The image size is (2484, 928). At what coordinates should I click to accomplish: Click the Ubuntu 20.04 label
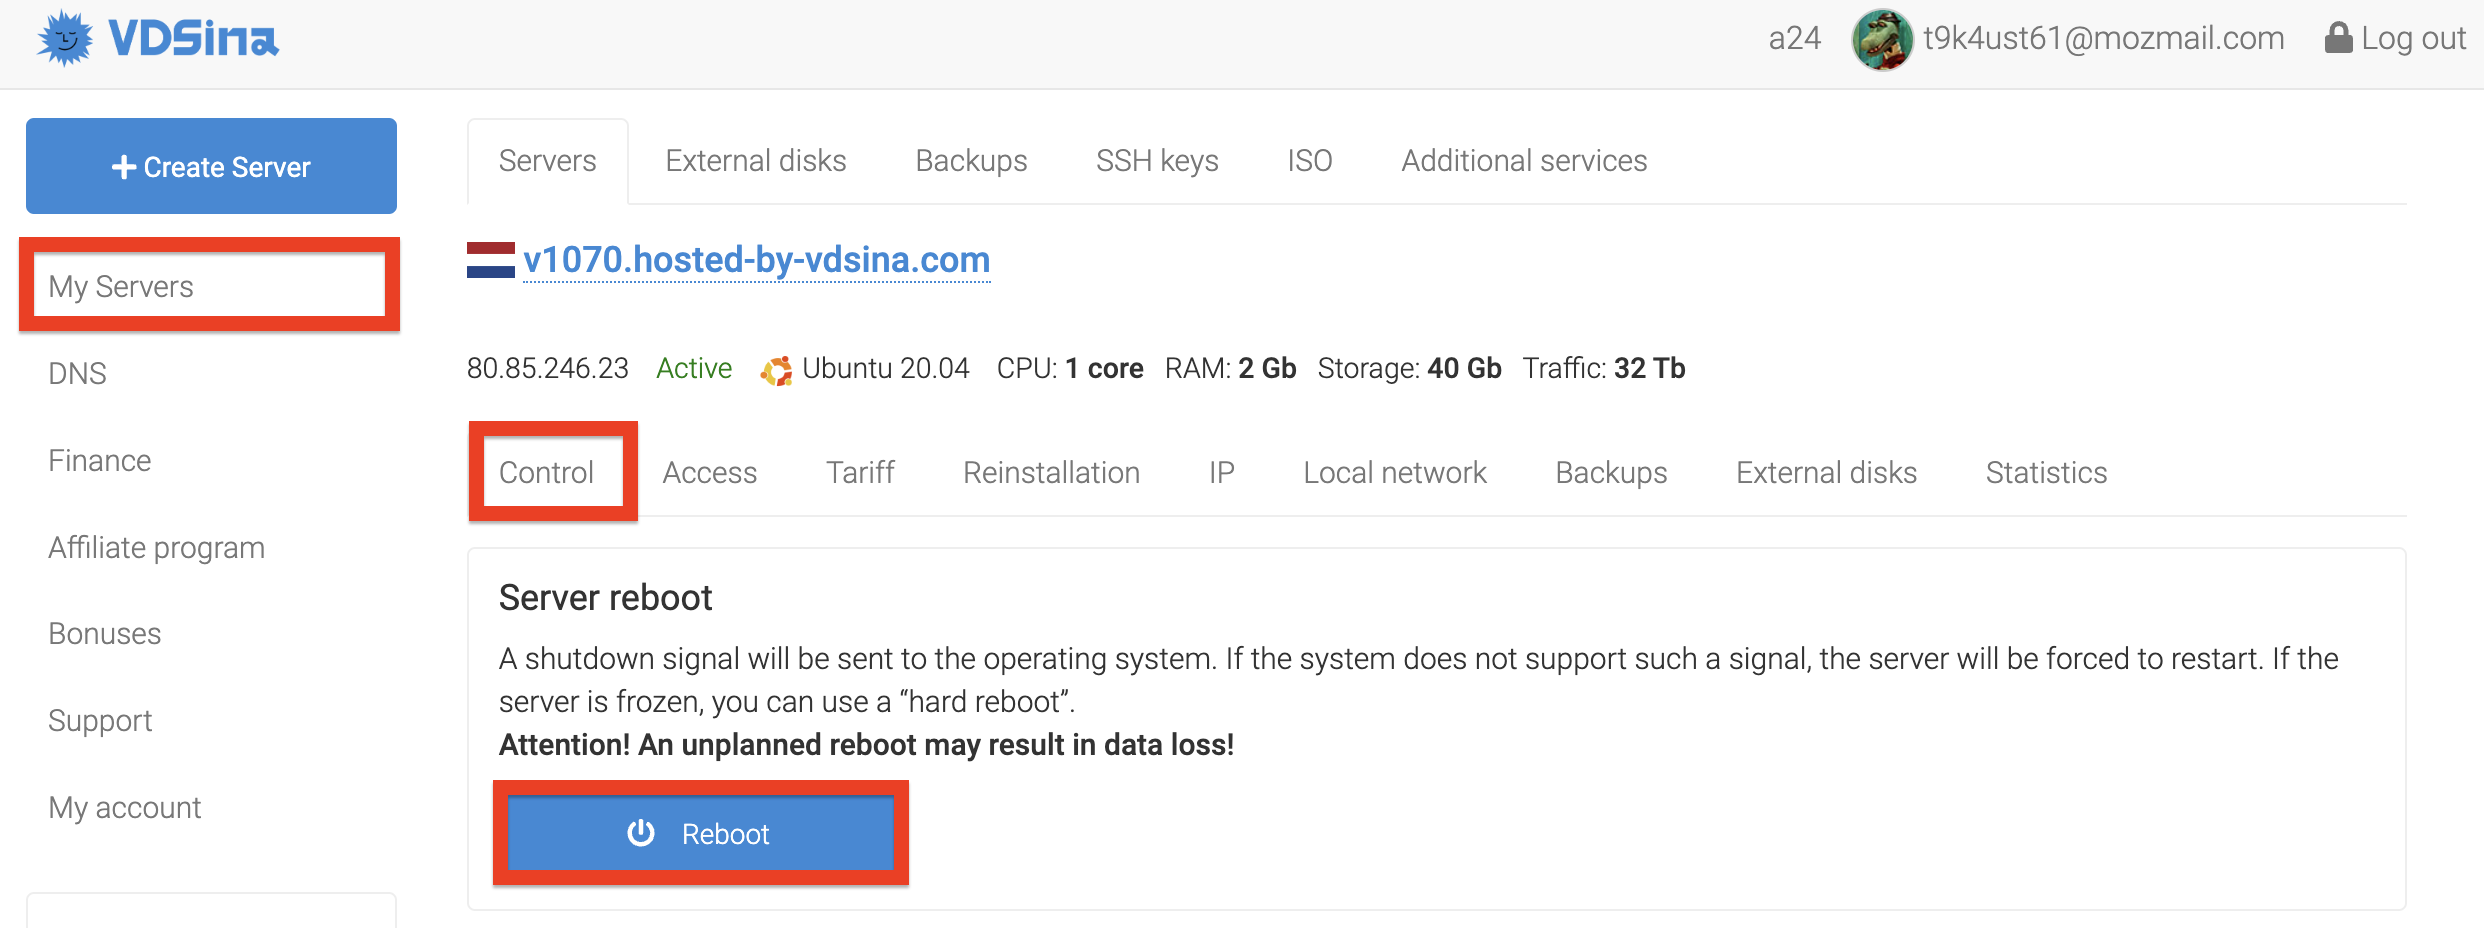pyautogui.click(x=886, y=369)
